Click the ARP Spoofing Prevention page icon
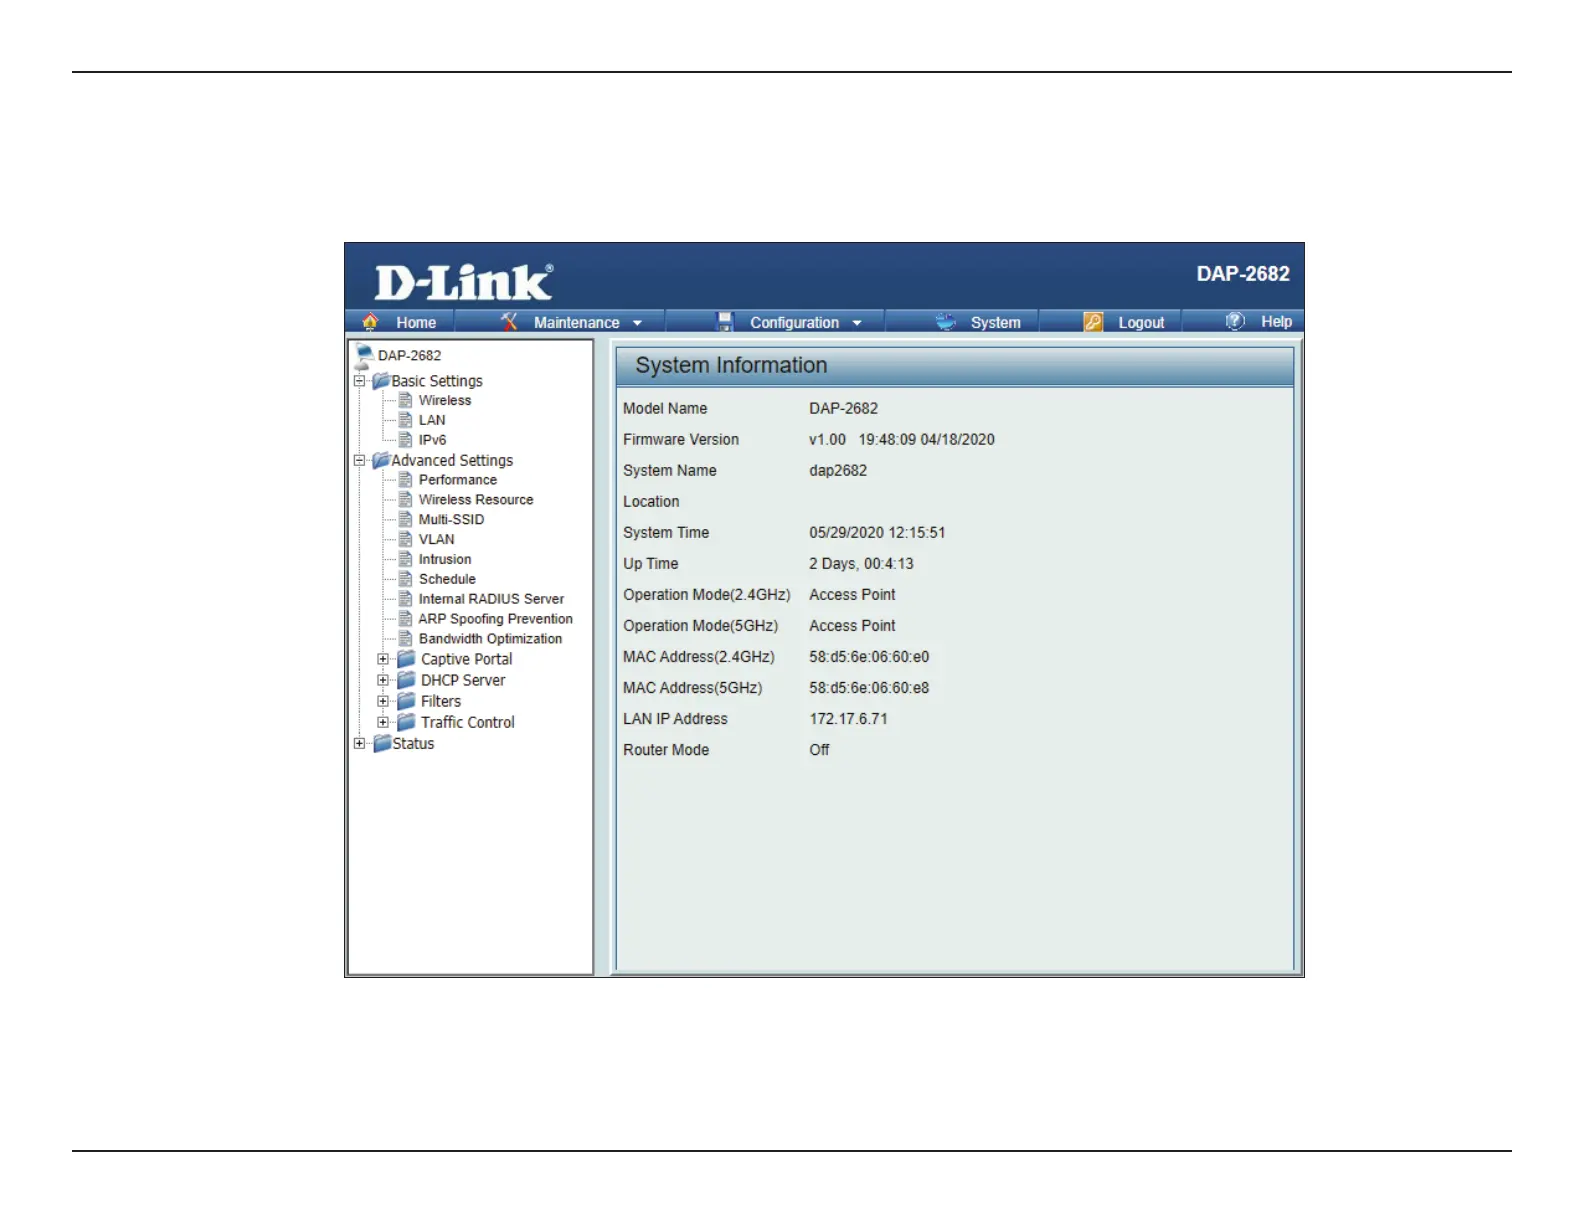Screen dimensions: 1584x1224 405,619
